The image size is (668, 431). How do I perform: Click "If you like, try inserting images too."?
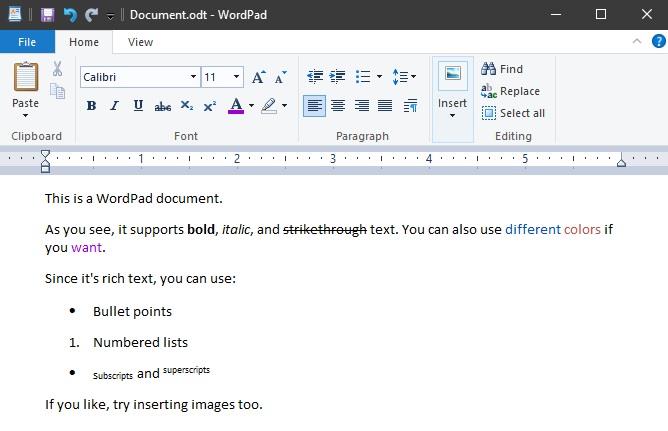[154, 404]
